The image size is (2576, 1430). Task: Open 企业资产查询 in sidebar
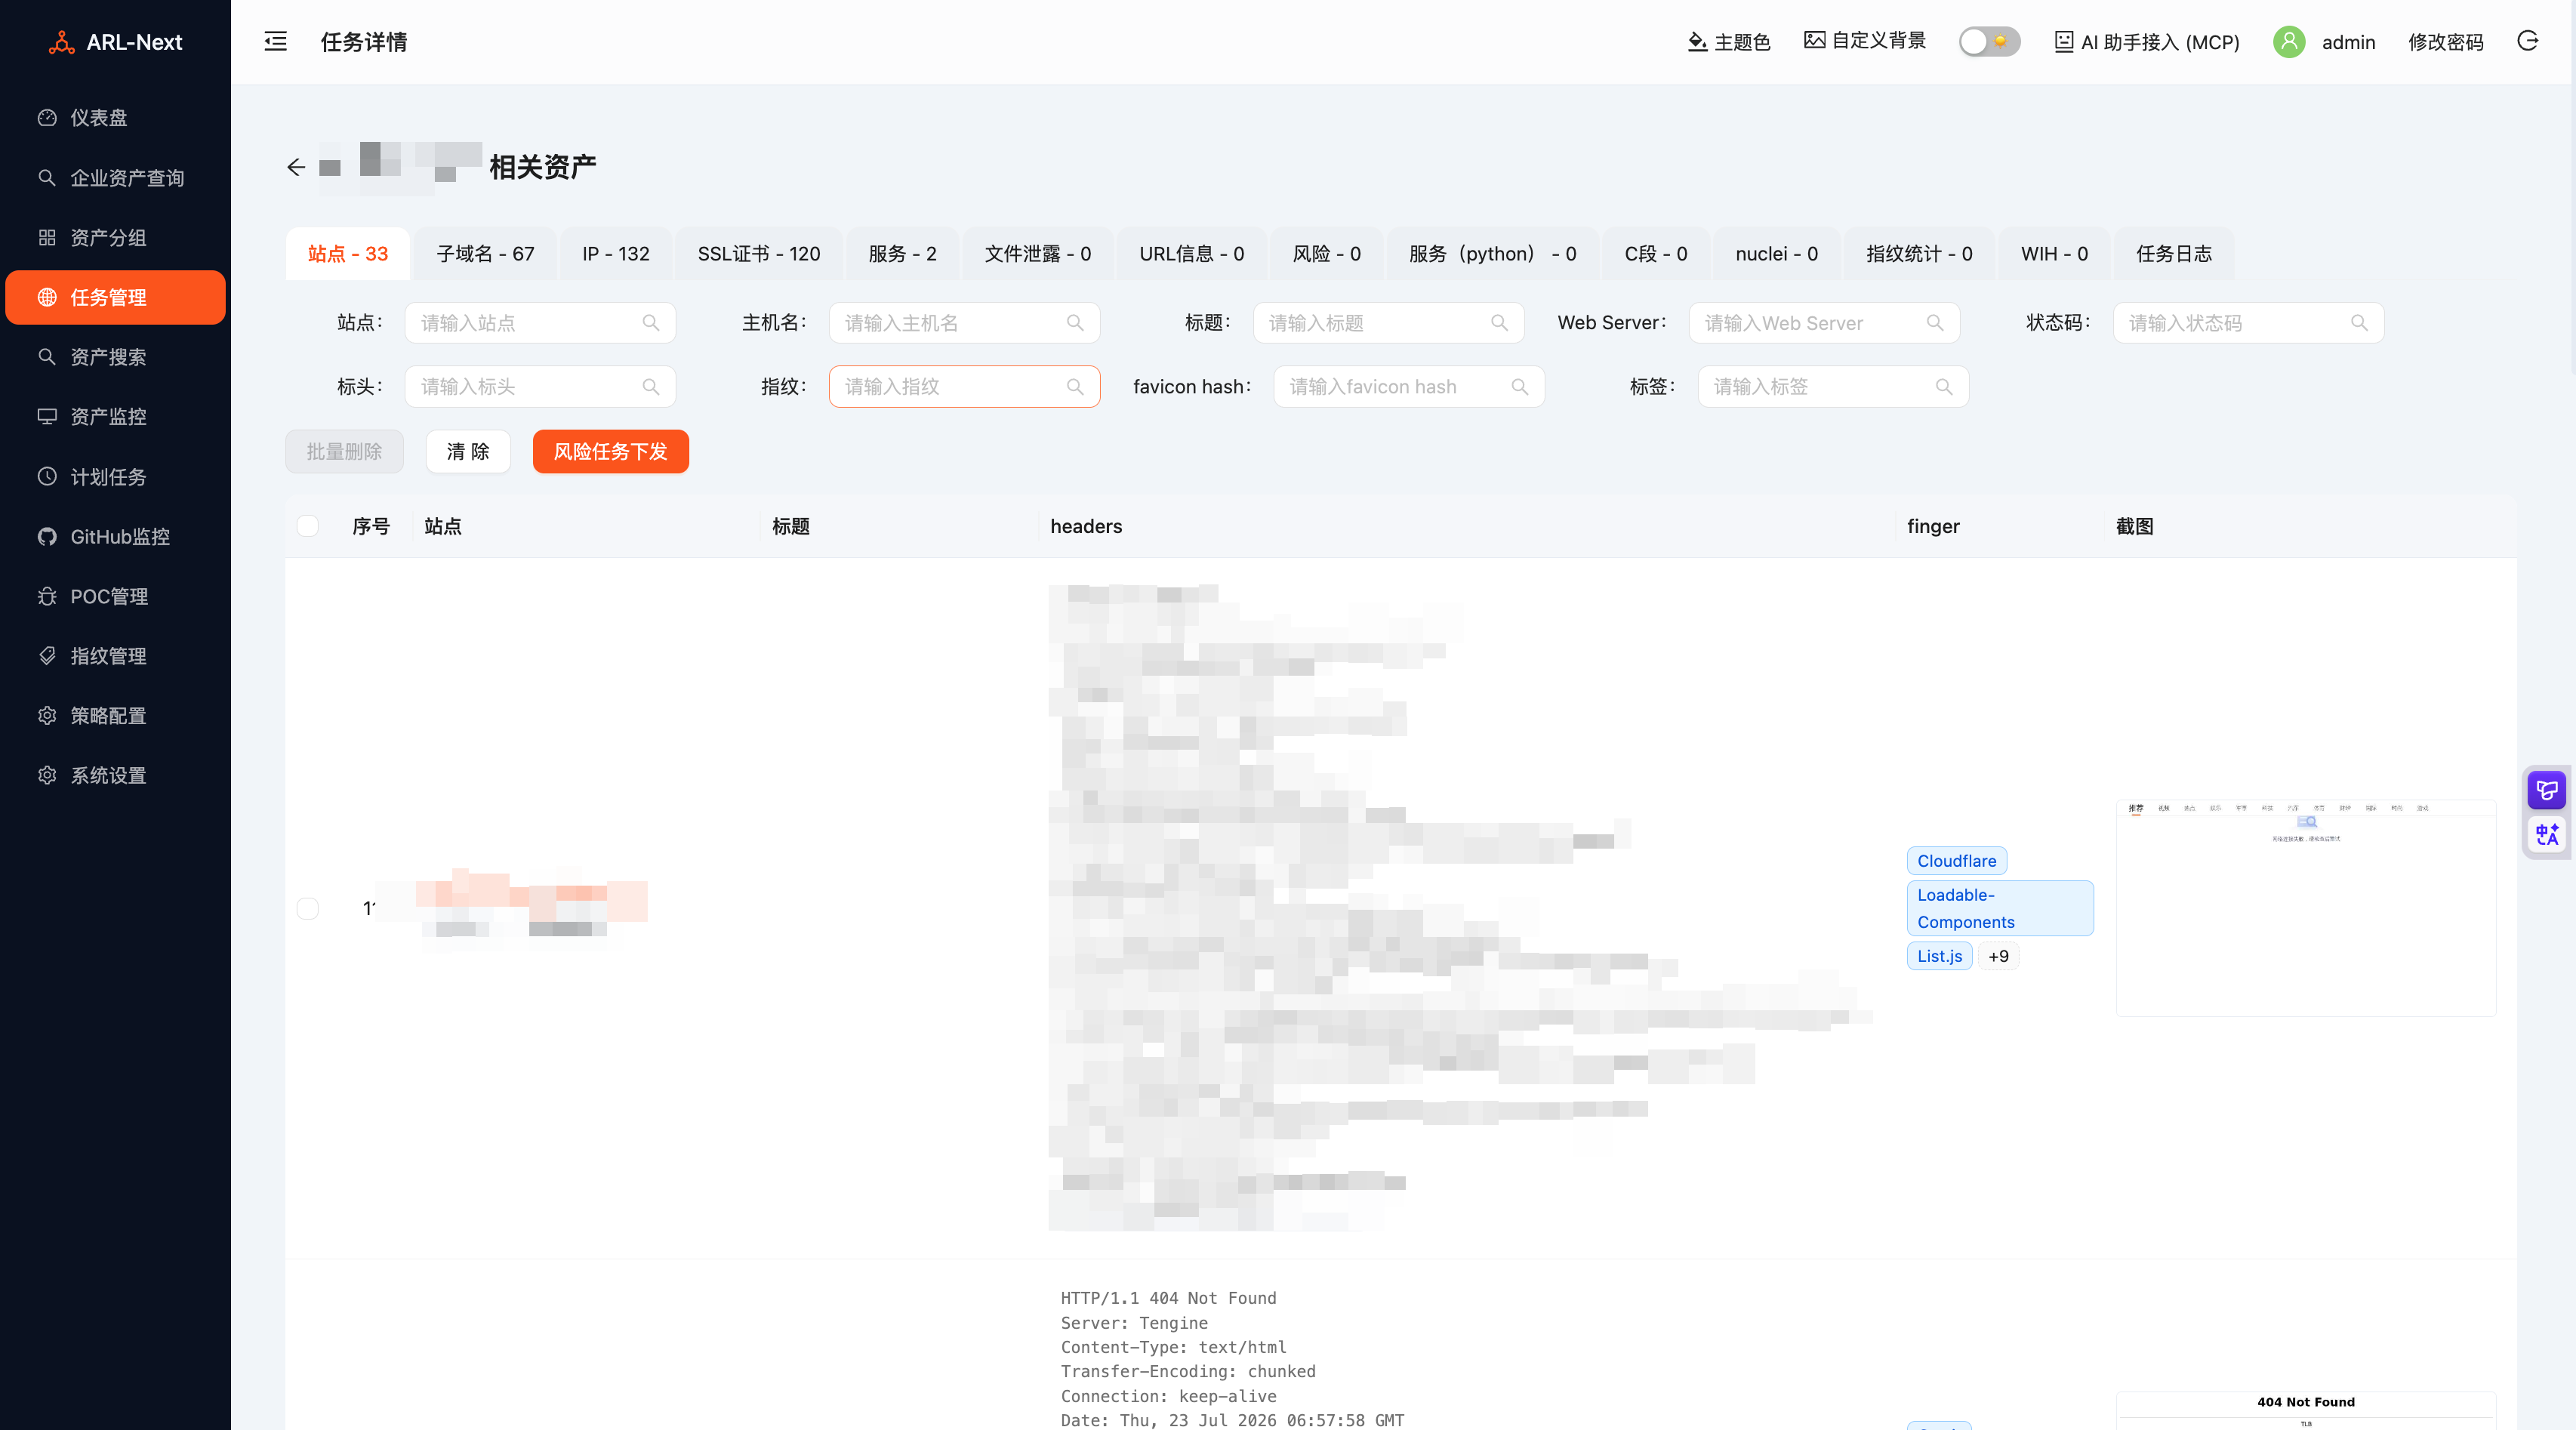click(x=115, y=178)
